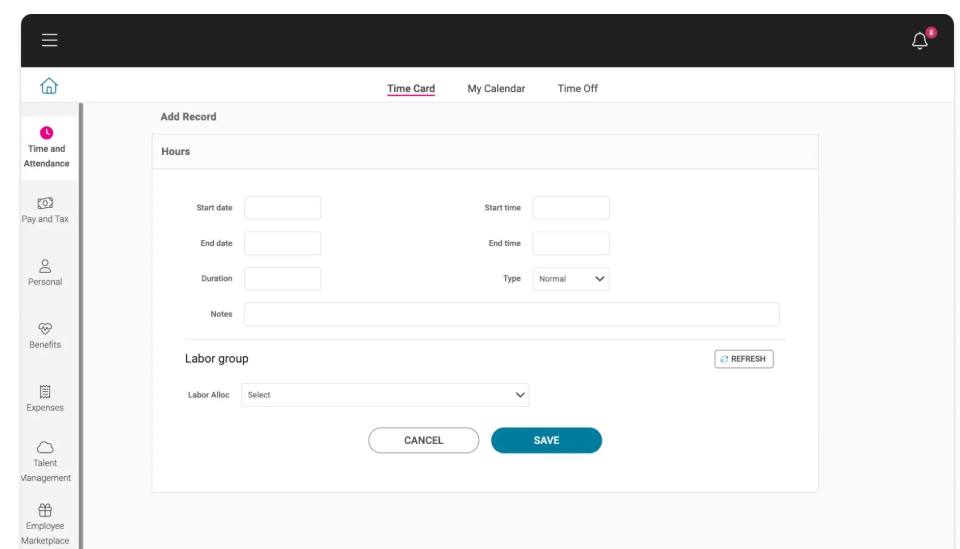Switch to the My Calendar tab

click(x=496, y=89)
